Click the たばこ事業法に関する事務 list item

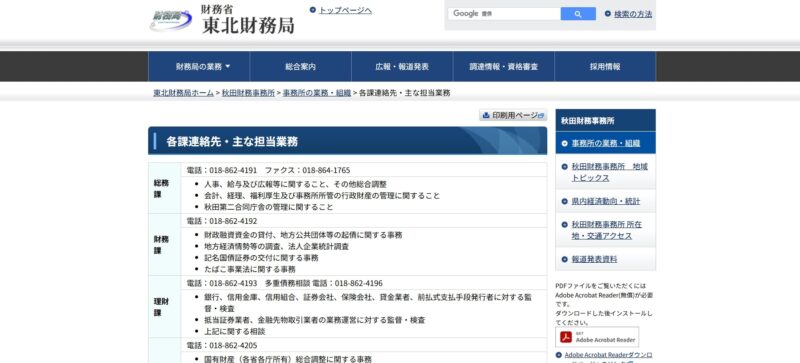click(250, 269)
